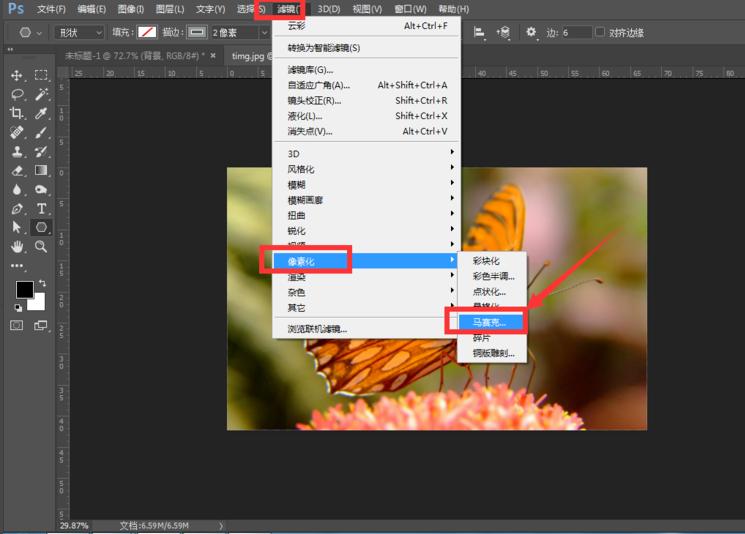Select the Lasso tool
The height and width of the screenshot is (534, 745).
[17, 95]
